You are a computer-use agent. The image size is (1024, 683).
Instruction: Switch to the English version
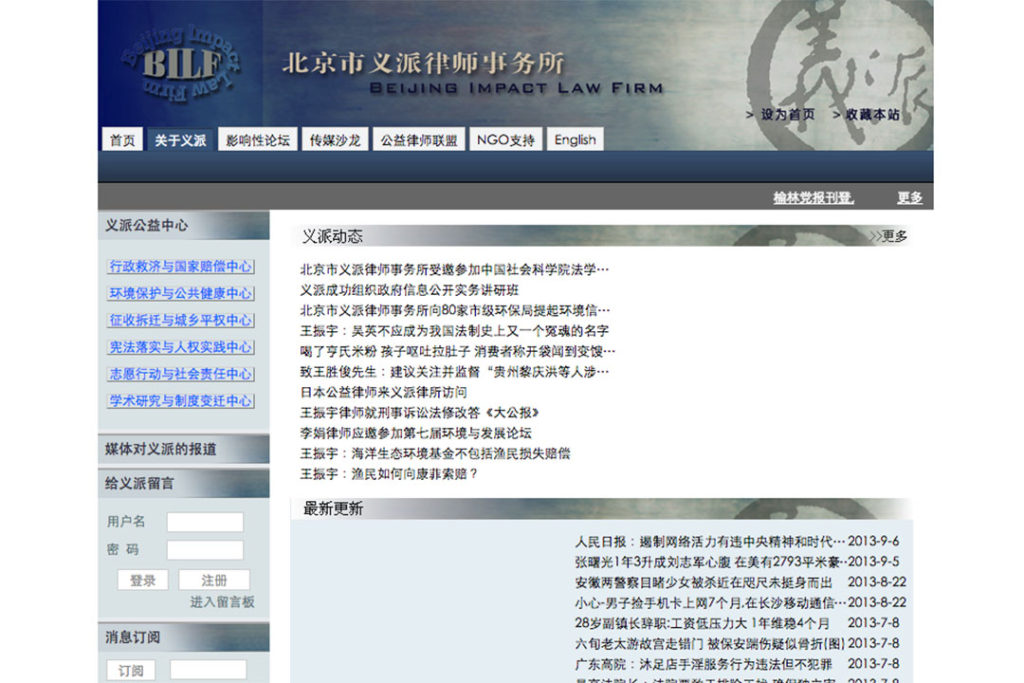575,140
